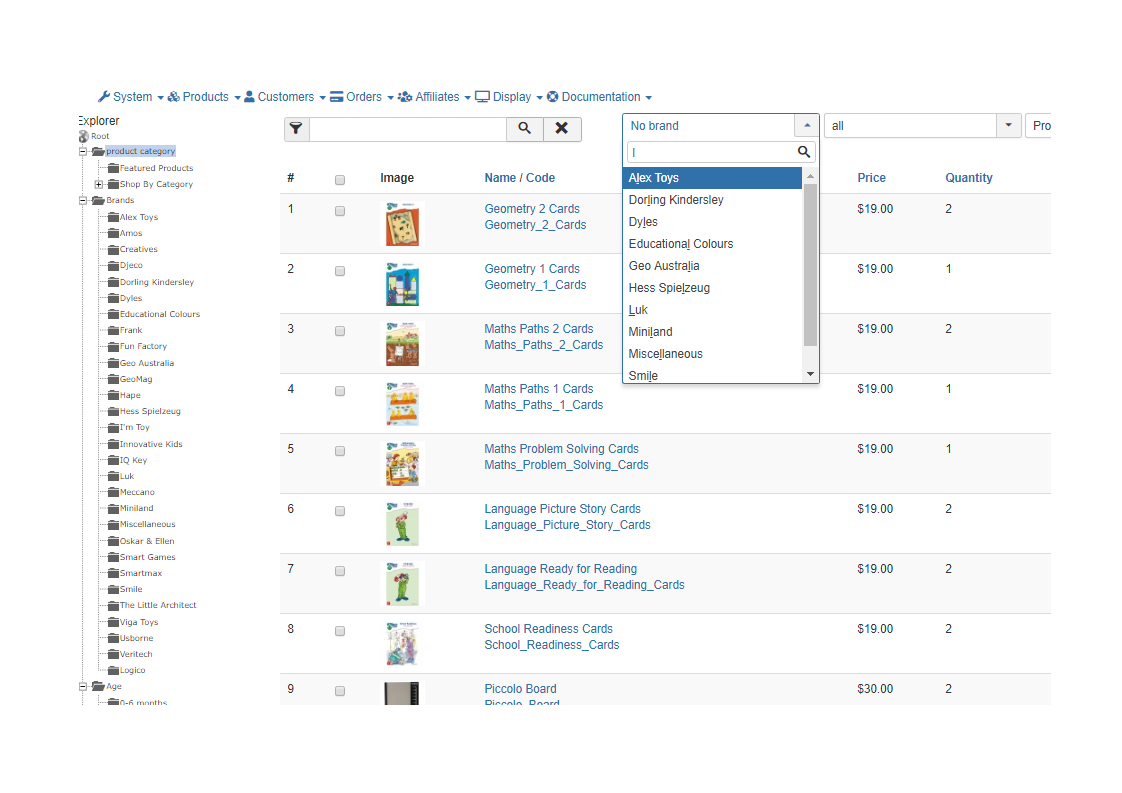Open the Products menu
The width and height of the screenshot is (1122, 793).
[204, 97]
